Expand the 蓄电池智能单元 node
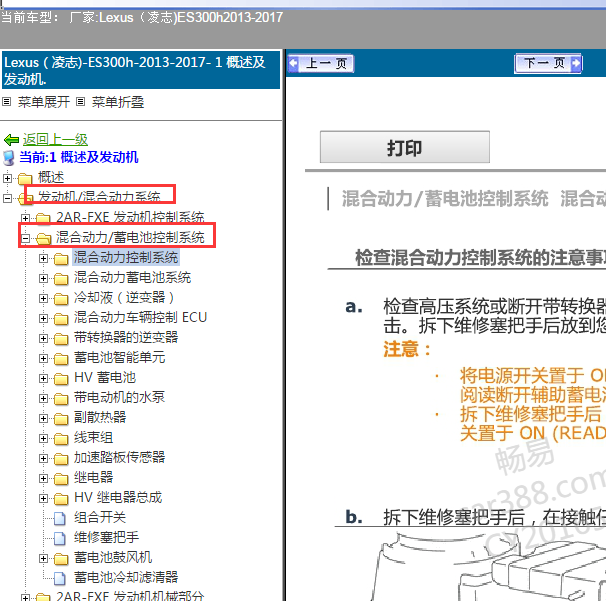This screenshot has width=606, height=601. (43, 359)
